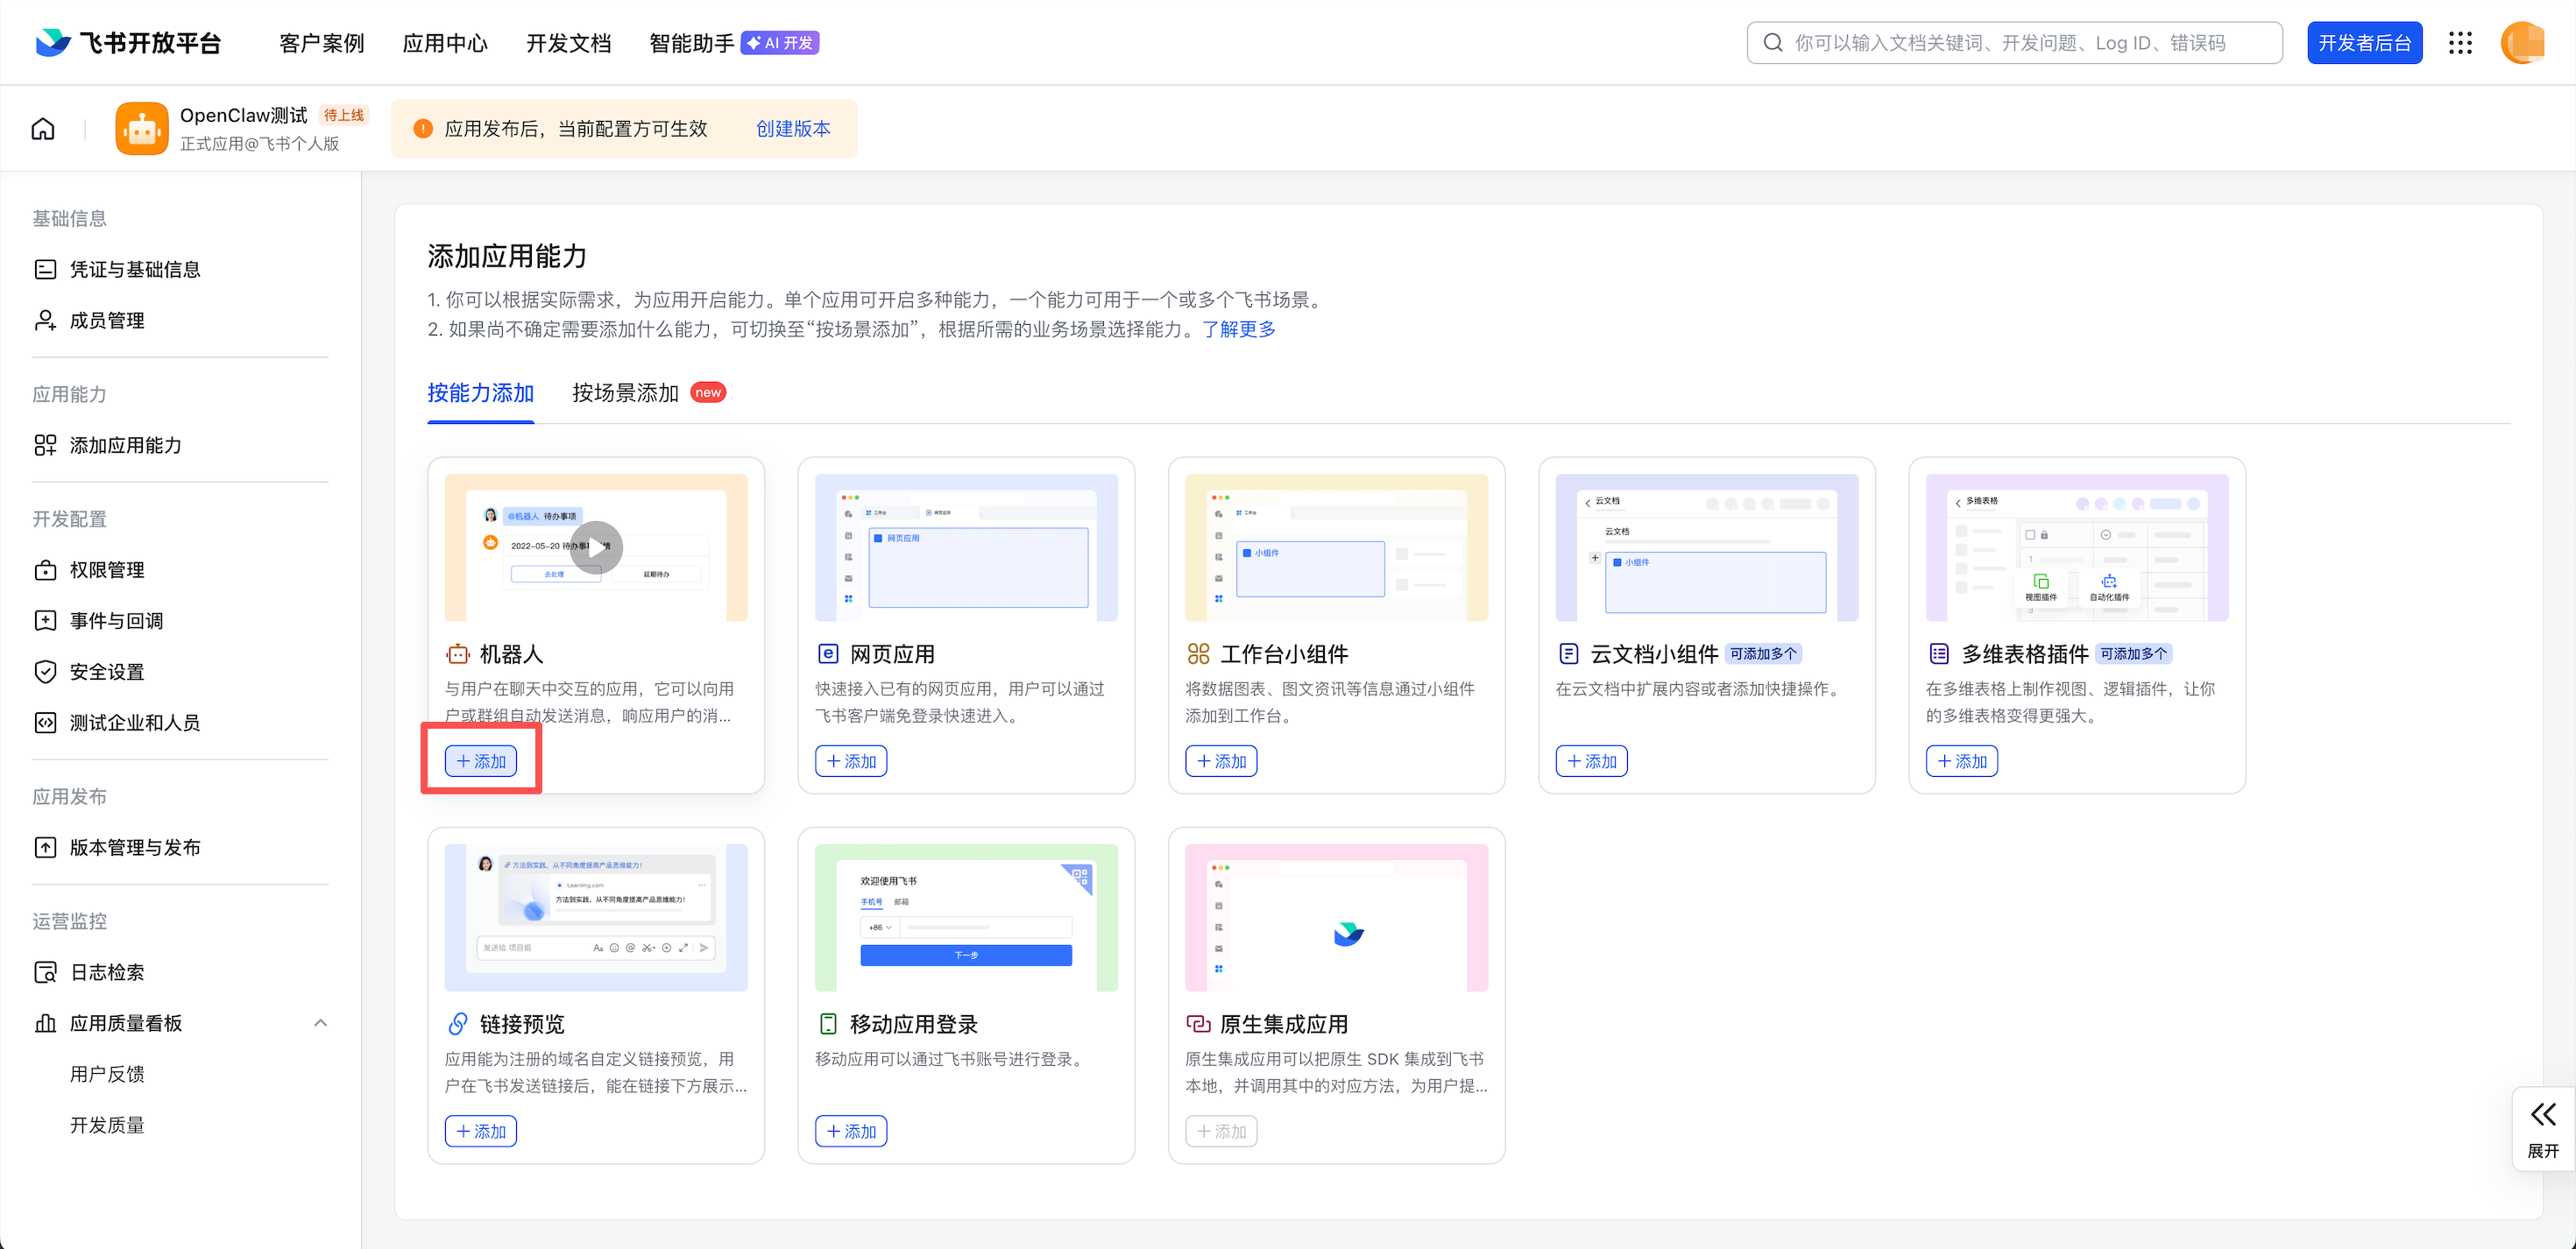Click the OpenClaw测试 robot app icon
The height and width of the screenshot is (1249, 2576).
[142, 129]
